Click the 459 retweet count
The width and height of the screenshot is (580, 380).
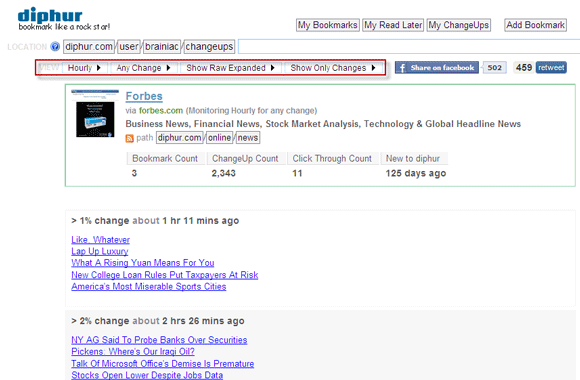click(524, 68)
